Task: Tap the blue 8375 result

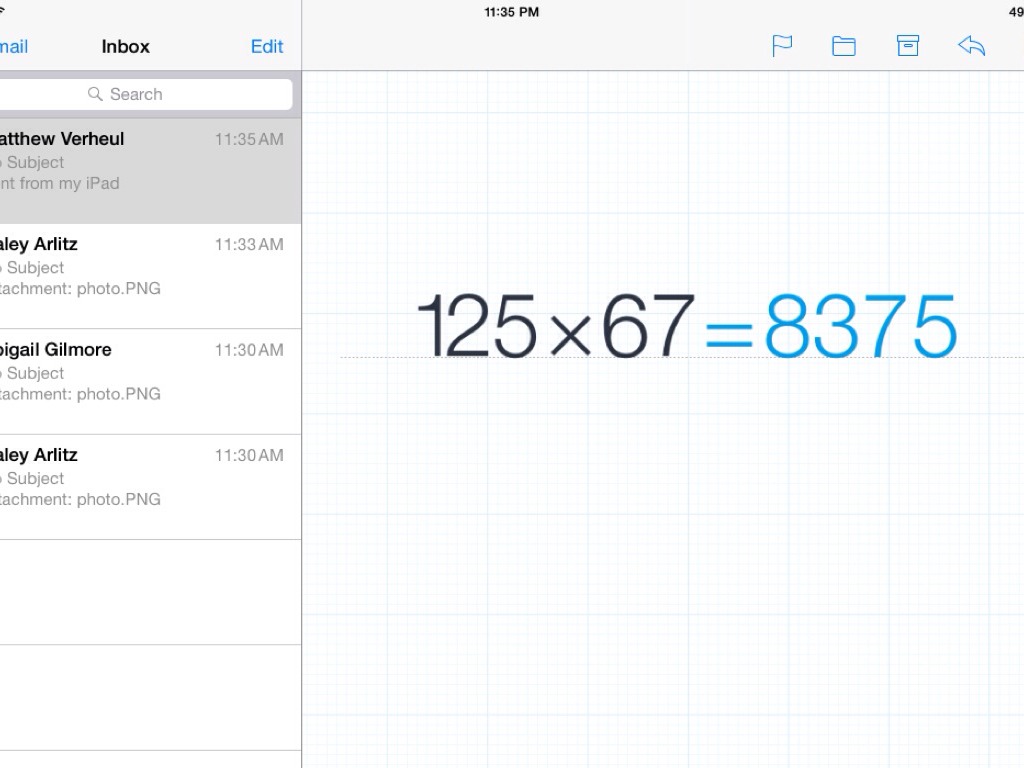Action: [x=860, y=326]
